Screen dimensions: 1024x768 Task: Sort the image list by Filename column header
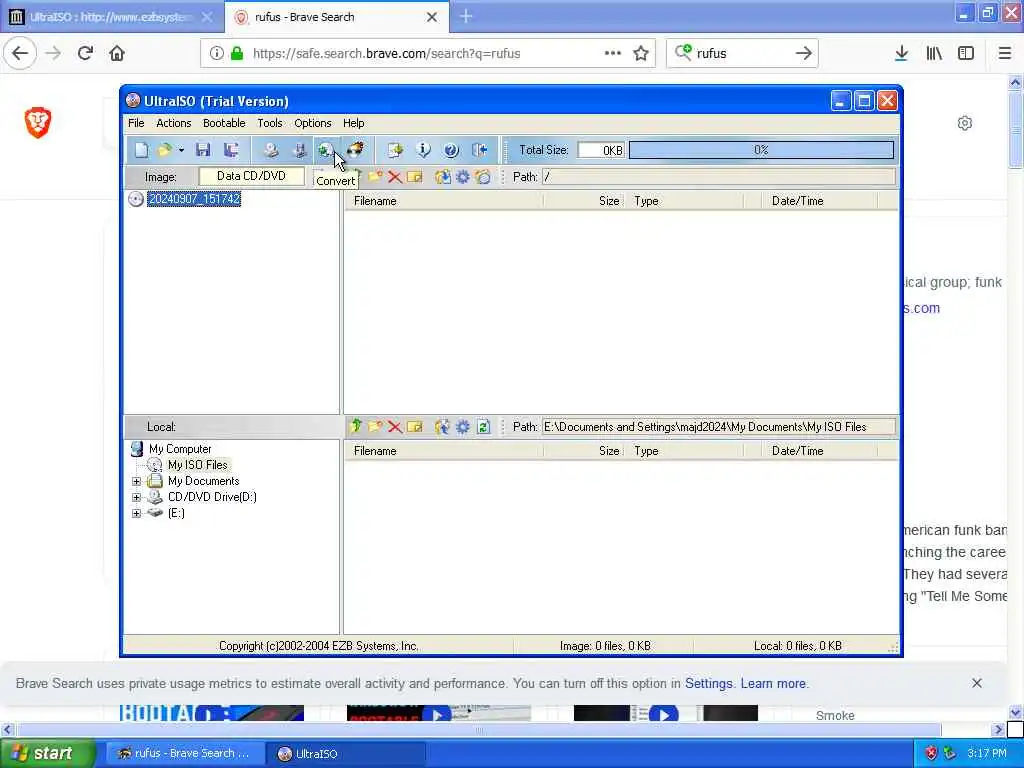[x=444, y=200]
